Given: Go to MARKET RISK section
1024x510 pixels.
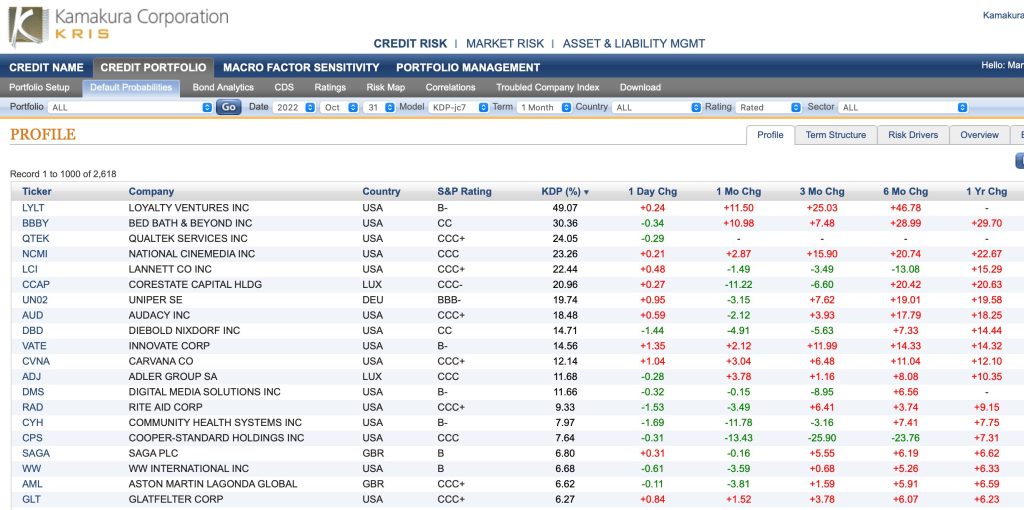Looking at the screenshot, I should (505, 44).
